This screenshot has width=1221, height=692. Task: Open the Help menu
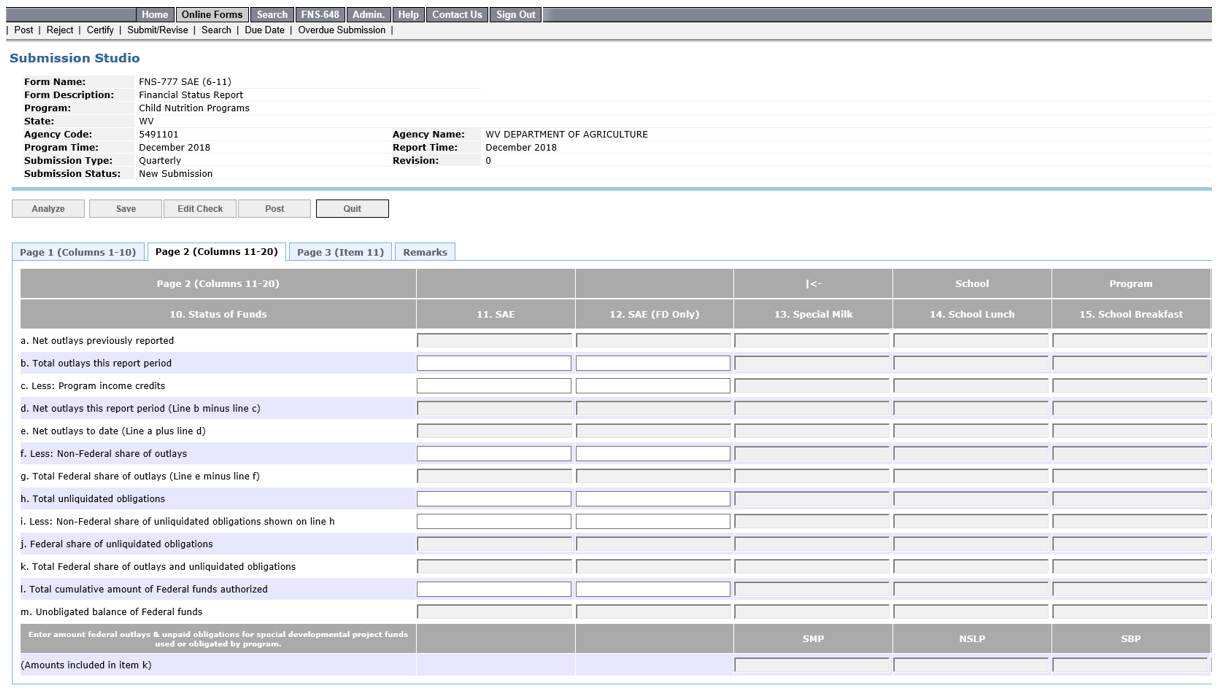point(408,15)
